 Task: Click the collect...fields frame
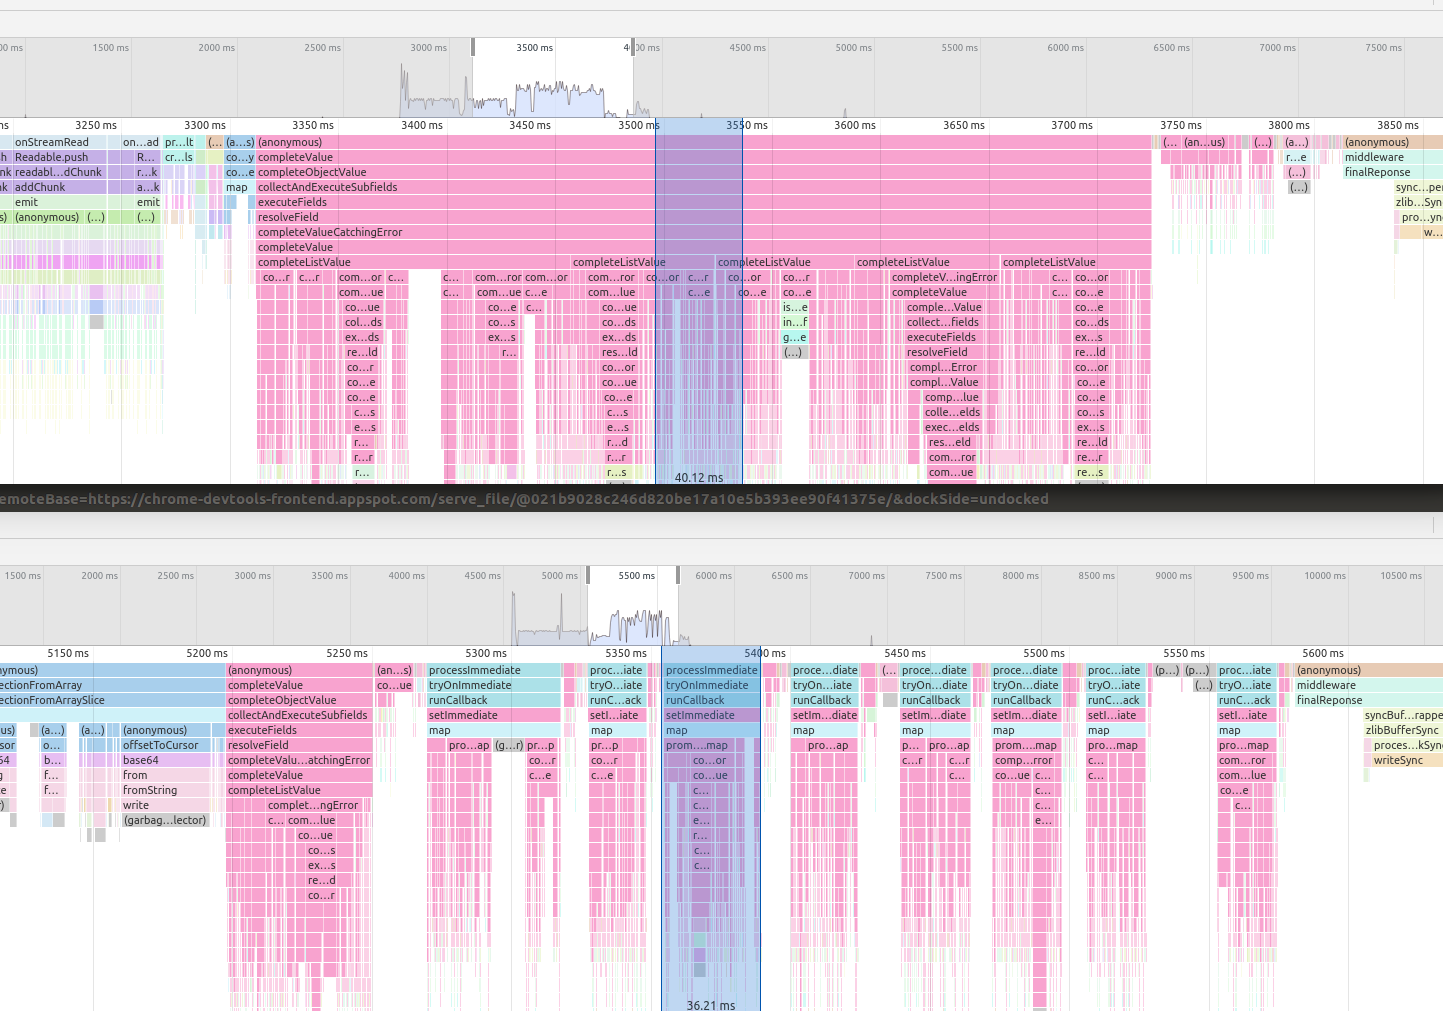(943, 322)
